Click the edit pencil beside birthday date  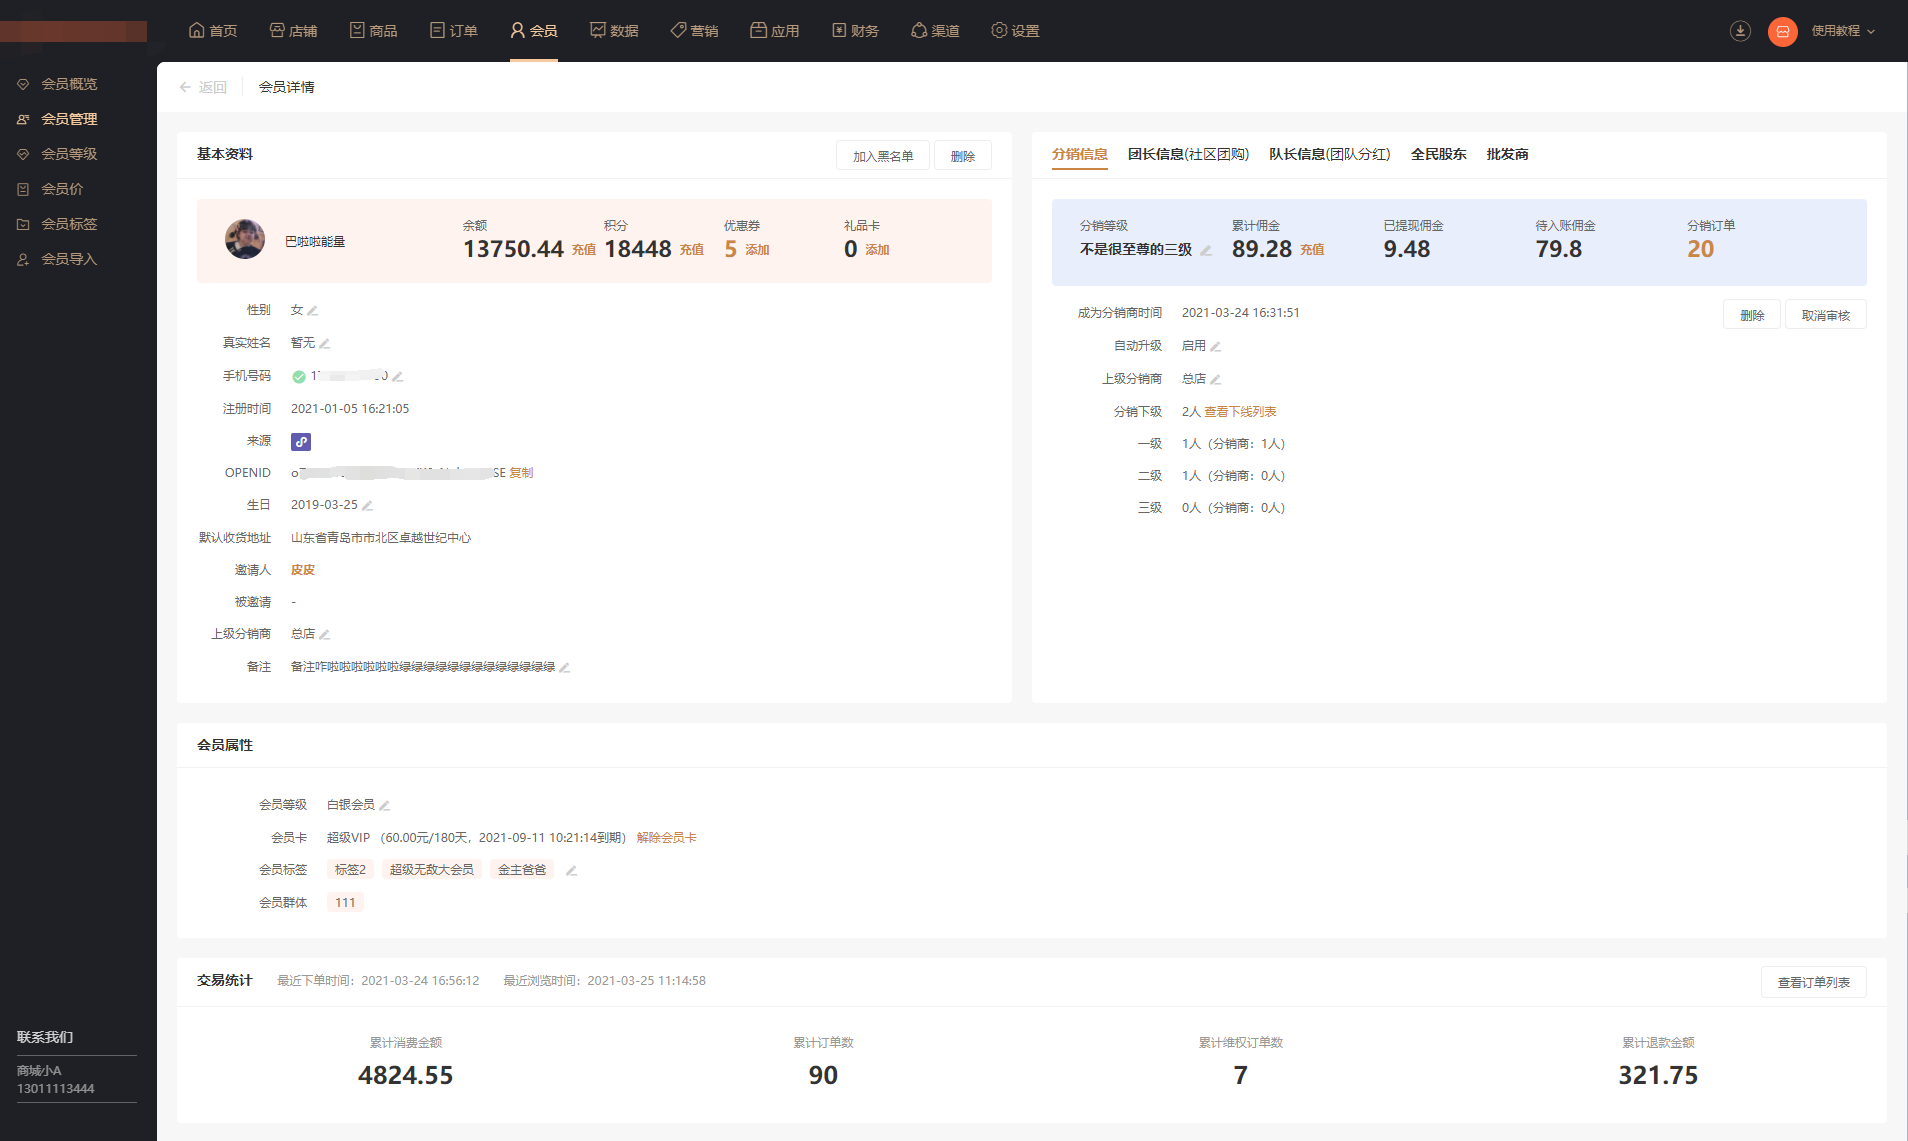pyautogui.click(x=367, y=506)
